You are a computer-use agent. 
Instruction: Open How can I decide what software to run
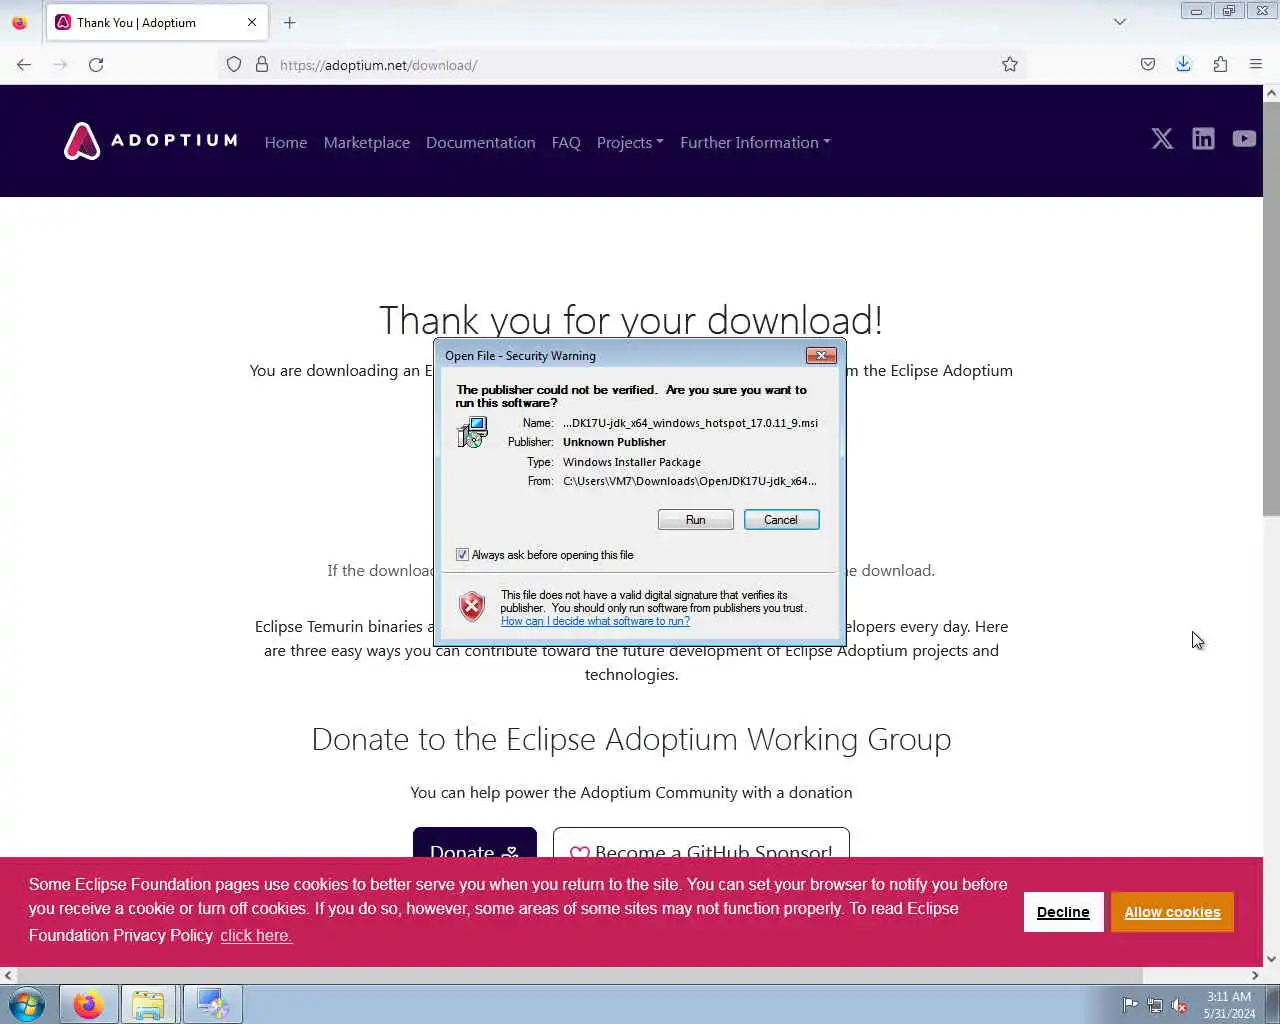(595, 621)
